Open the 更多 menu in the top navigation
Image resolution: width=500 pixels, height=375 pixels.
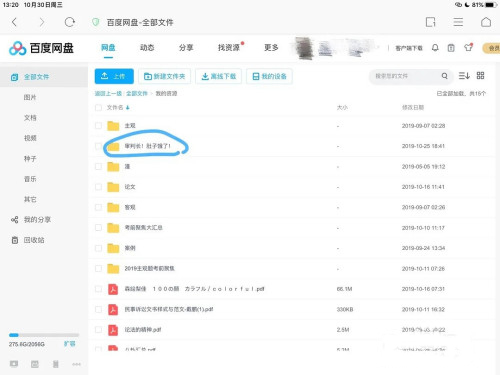click(x=271, y=48)
